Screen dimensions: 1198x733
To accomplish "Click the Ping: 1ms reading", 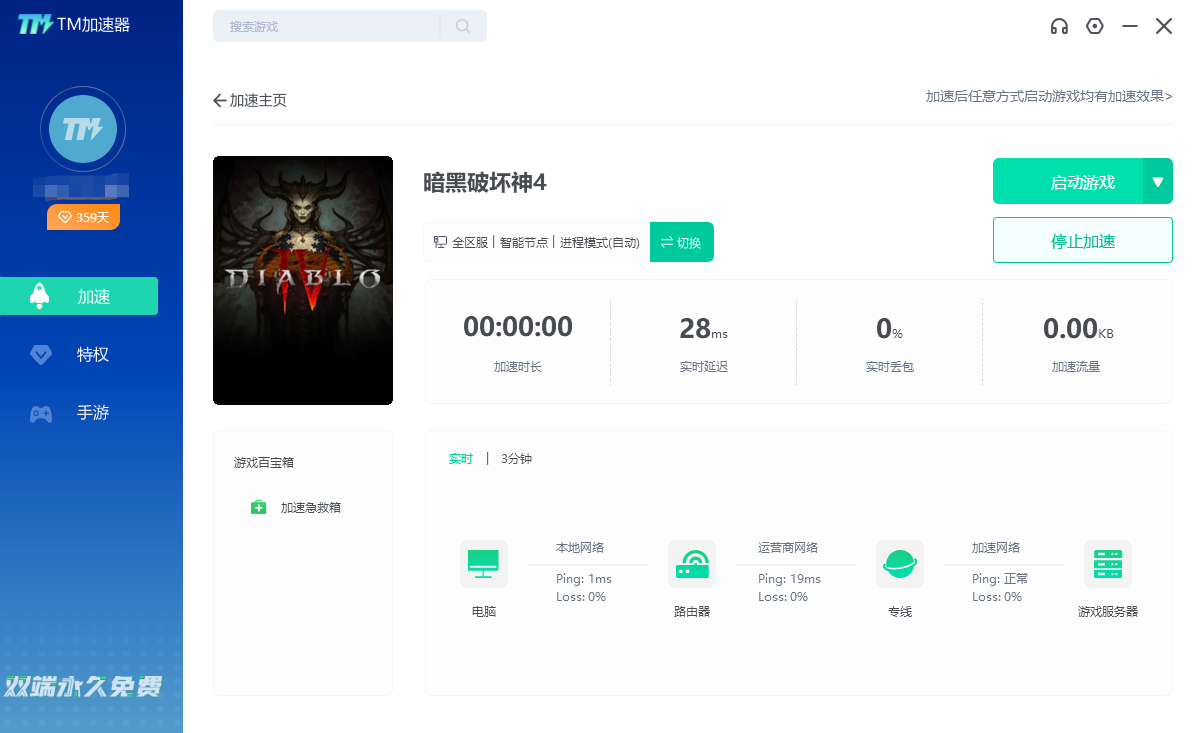I will tap(584, 579).
